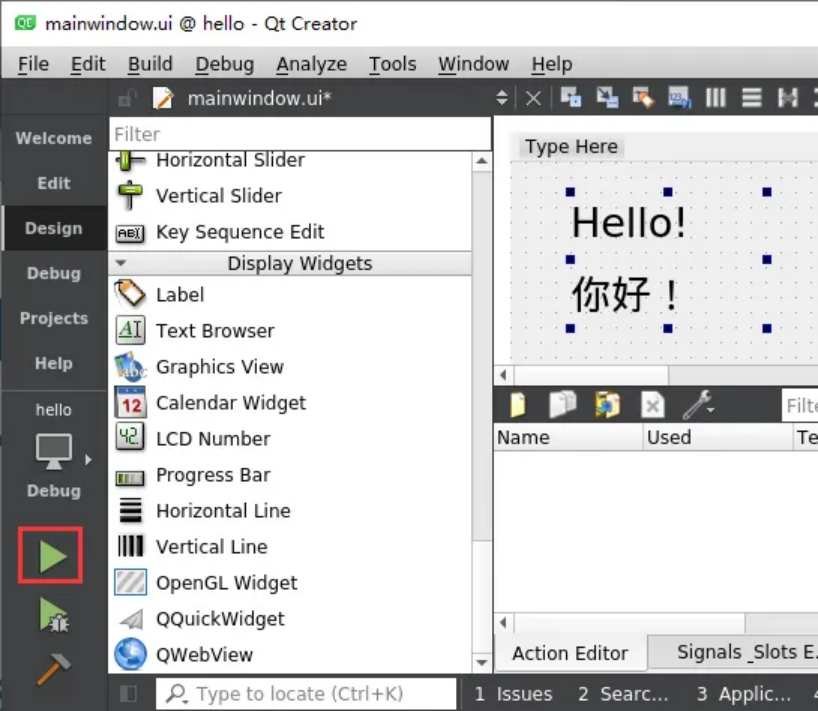Run the project with the green play button
Viewport: 818px width, 711px height.
tap(52, 557)
